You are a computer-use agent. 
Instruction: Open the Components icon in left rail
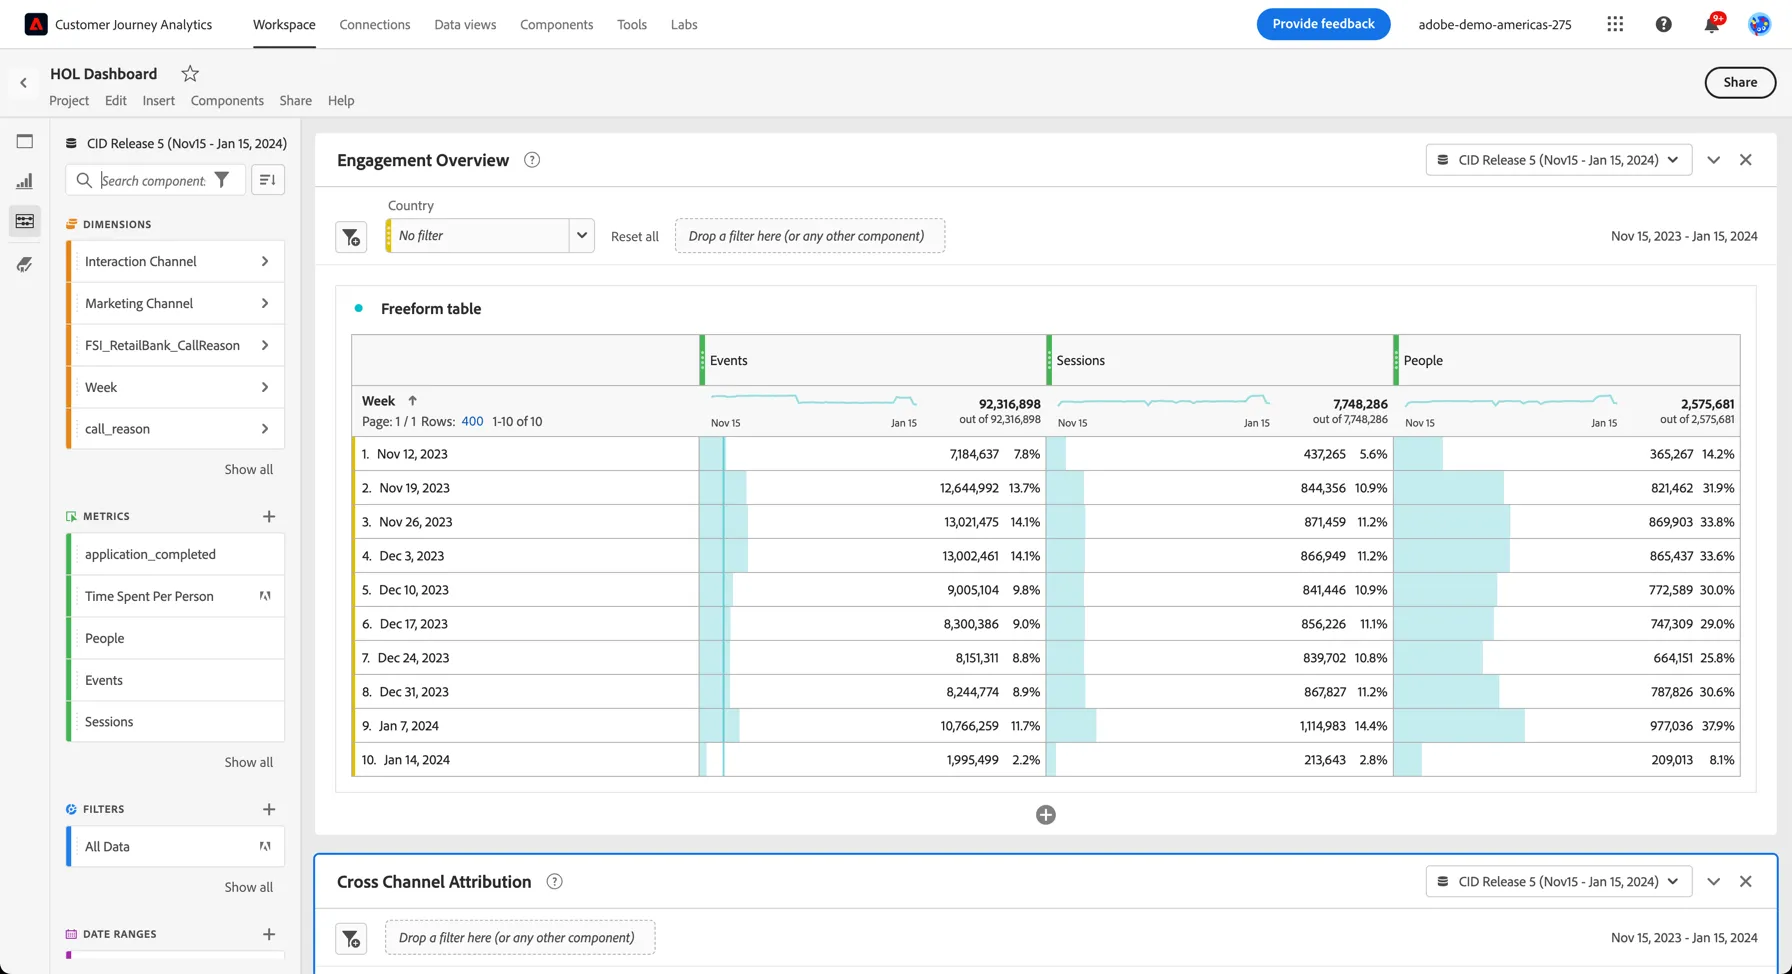tap(25, 221)
